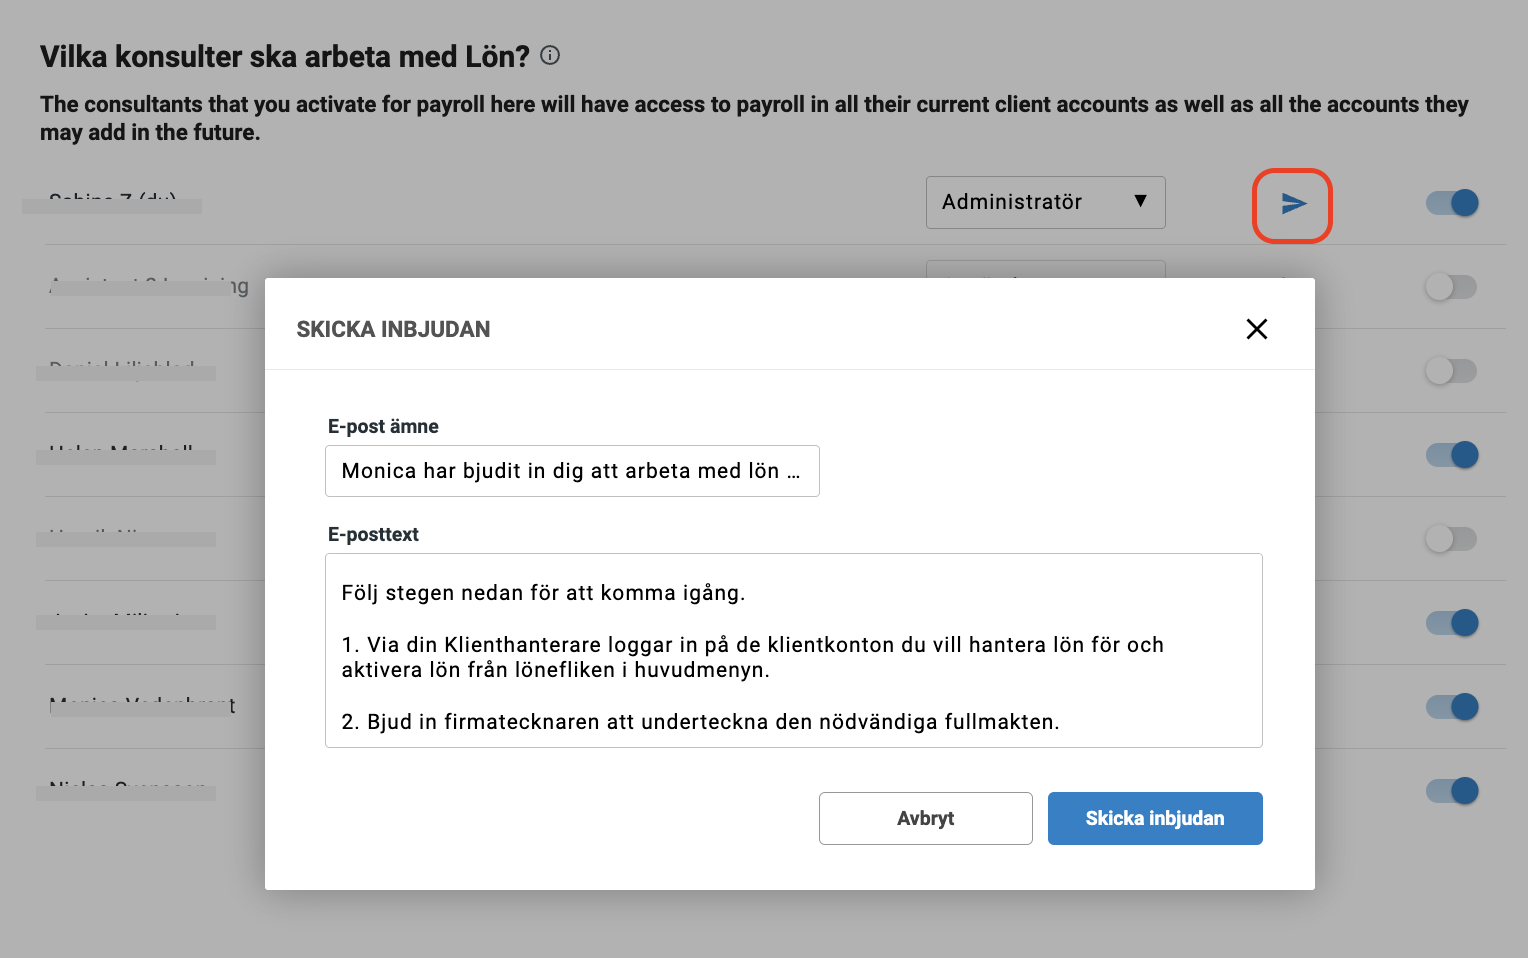Open the Administratör role dropdown
This screenshot has width=1528, height=958.
pyautogui.click(x=1045, y=202)
